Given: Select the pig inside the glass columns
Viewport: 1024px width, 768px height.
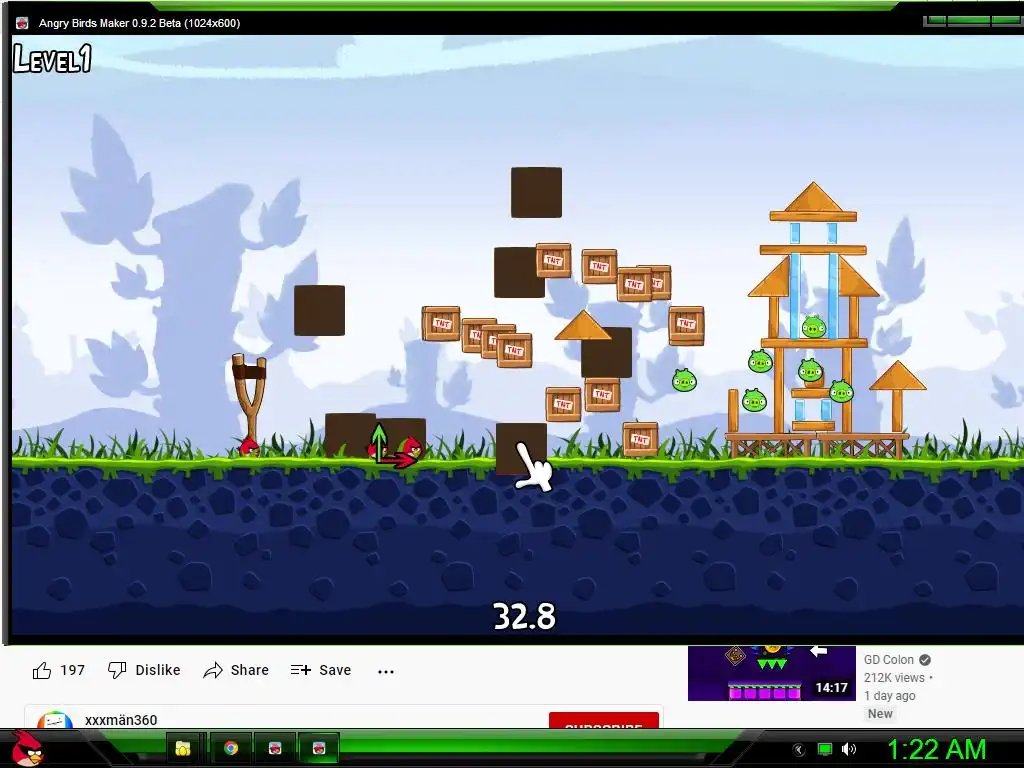Looking at the screenshot, I should click(814, 326).
